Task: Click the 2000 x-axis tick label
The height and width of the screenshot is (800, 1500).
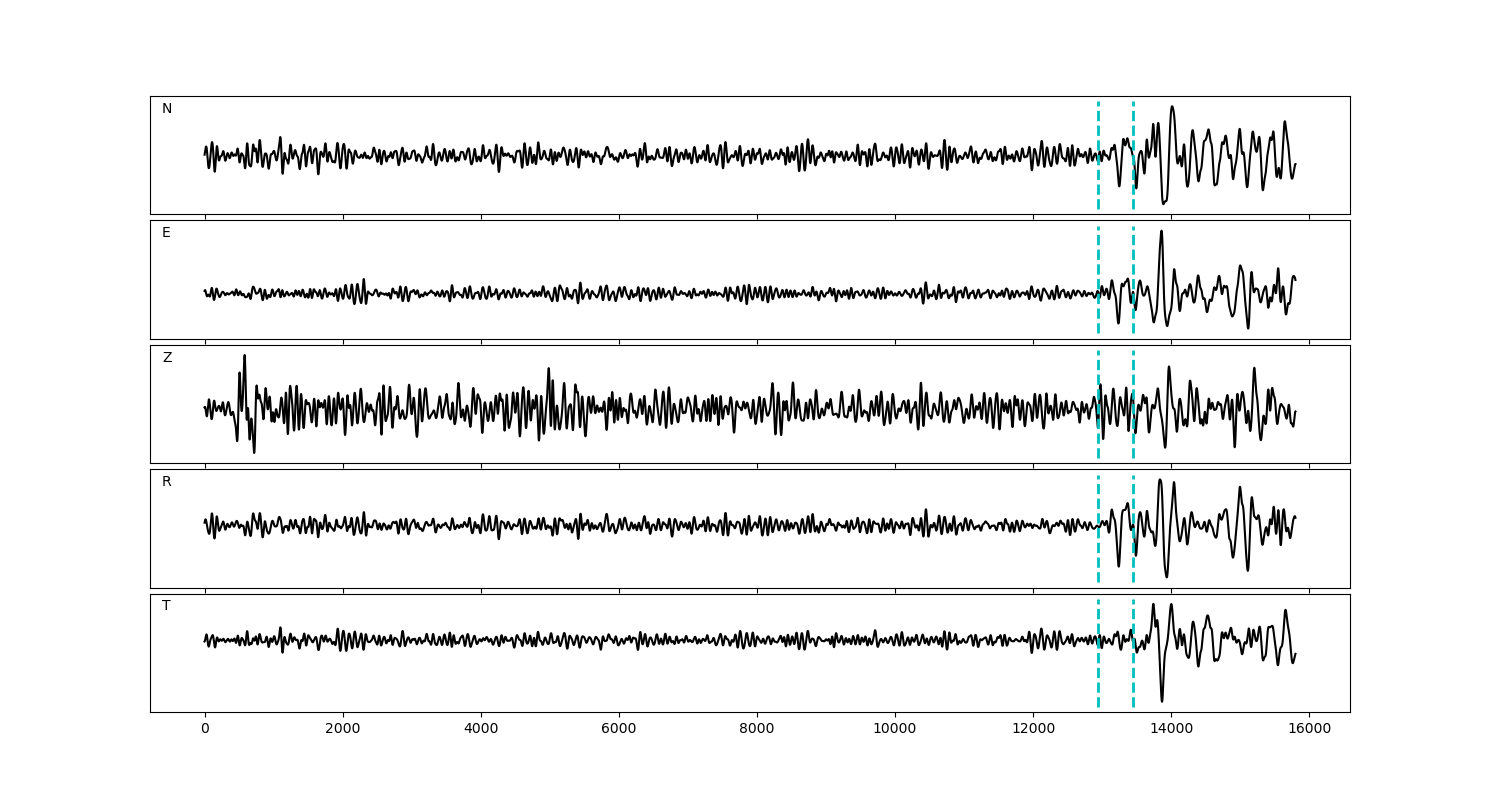Action: (343, 729)
